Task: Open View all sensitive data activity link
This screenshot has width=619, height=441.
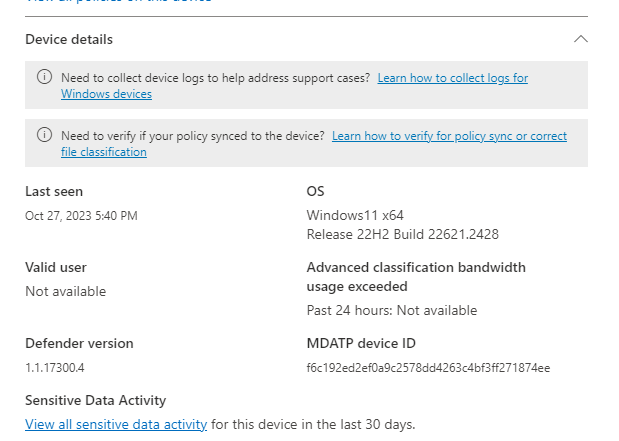Action: [x=116, y=424]
